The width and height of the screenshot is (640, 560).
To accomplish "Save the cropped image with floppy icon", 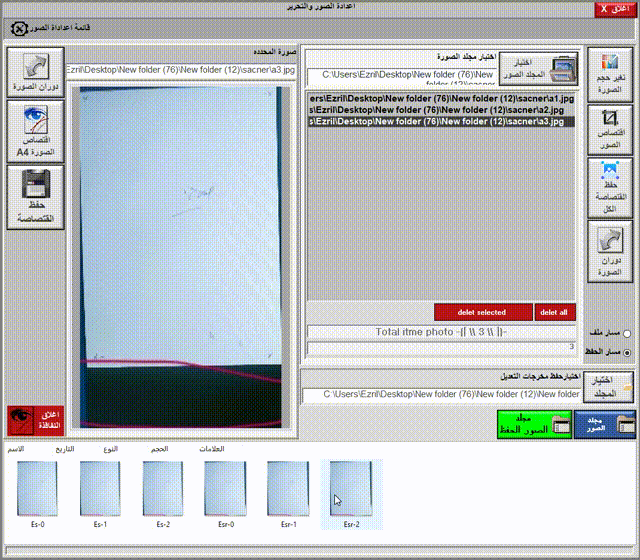I will click(x=35, y=197).
